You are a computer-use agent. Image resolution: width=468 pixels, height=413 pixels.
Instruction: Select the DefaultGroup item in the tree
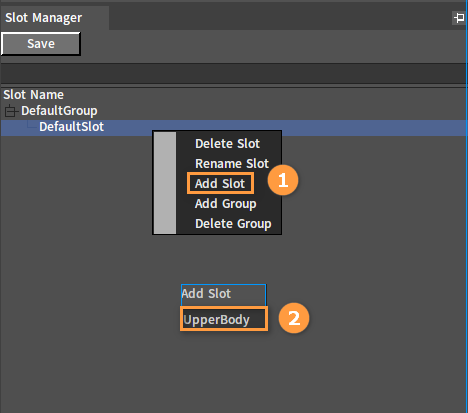[x=59, y=111]
